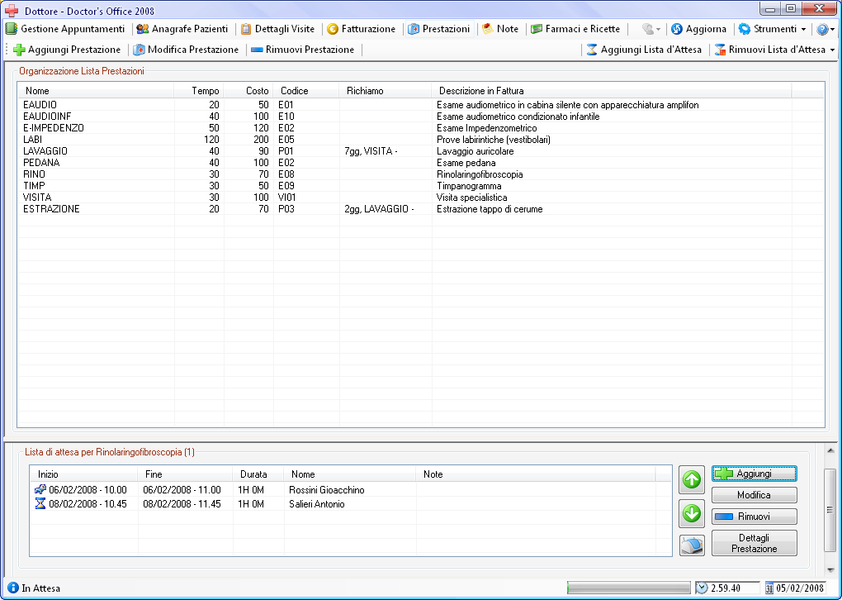Select the E-IMPEDENZO service row
The width and height of the screenshot is (842, 600).
(x=421, y=128)
